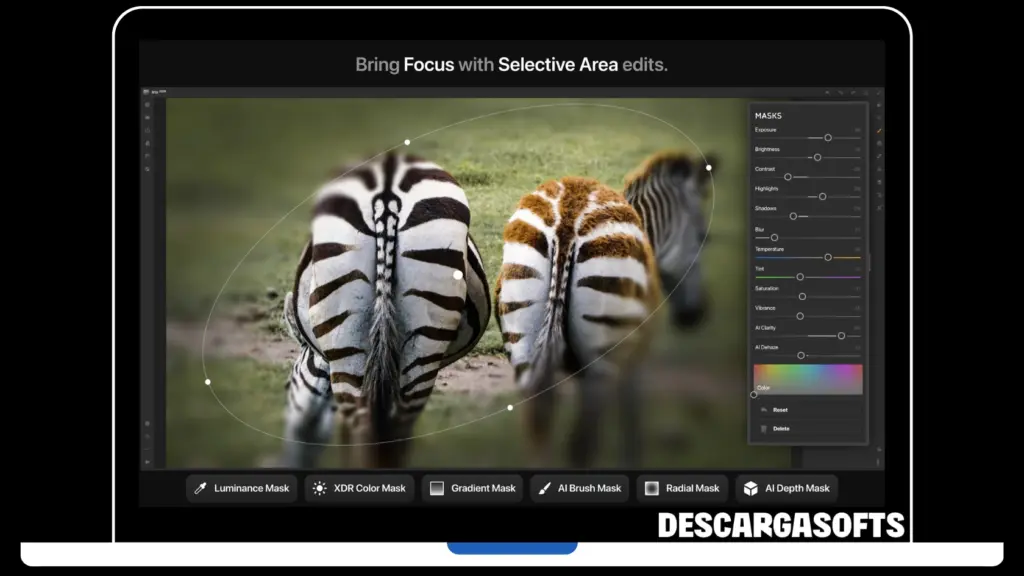
Task: Select the XDR Color Mask tool
Action: [359, 488]
